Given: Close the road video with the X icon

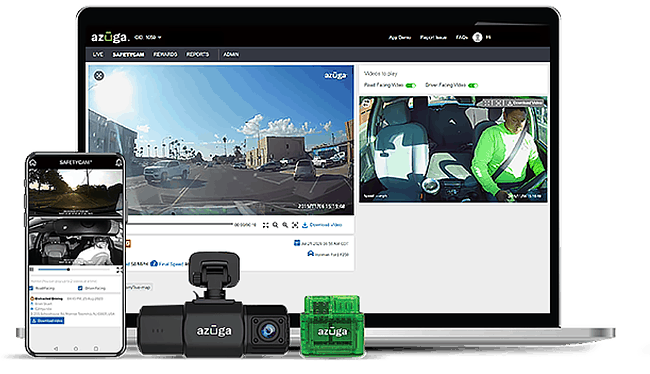Looking at the screenshot, I should 99,75.
